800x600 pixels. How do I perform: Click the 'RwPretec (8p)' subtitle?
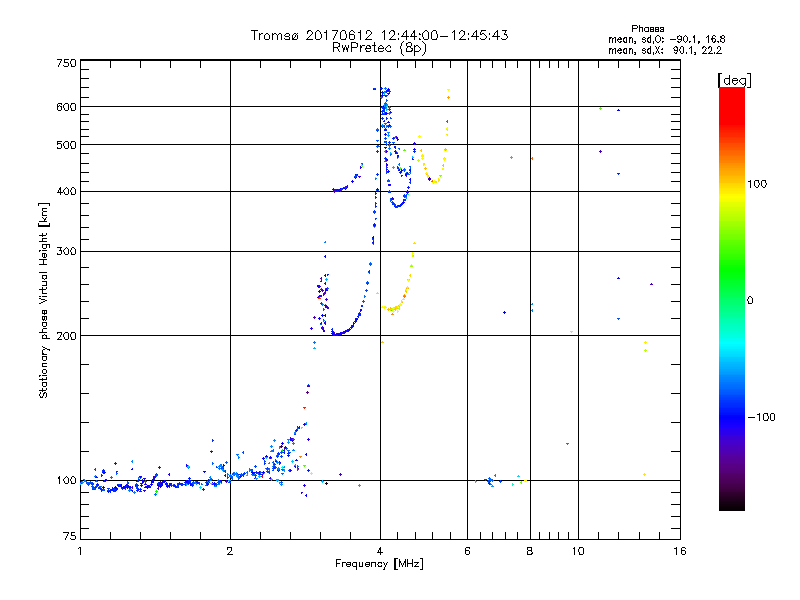pyautogui.click(x=379, y=48)
